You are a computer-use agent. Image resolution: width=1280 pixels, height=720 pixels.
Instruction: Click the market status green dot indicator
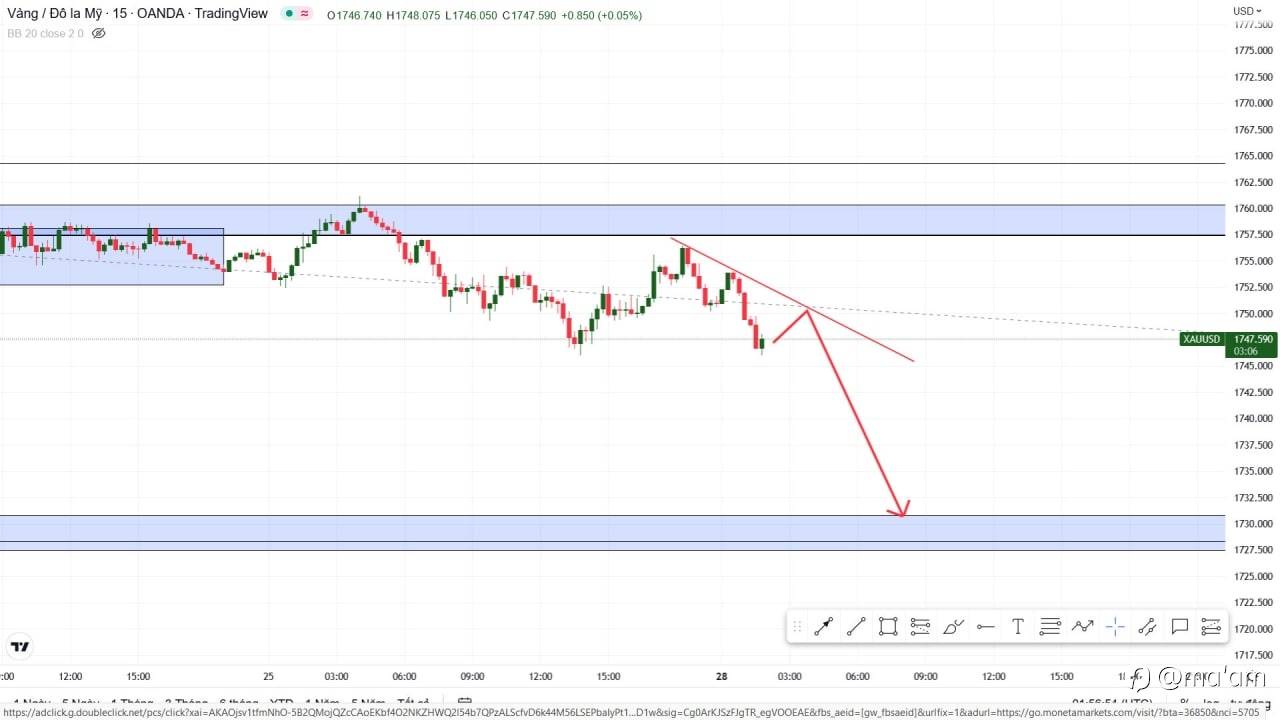[x=288, y=14]
